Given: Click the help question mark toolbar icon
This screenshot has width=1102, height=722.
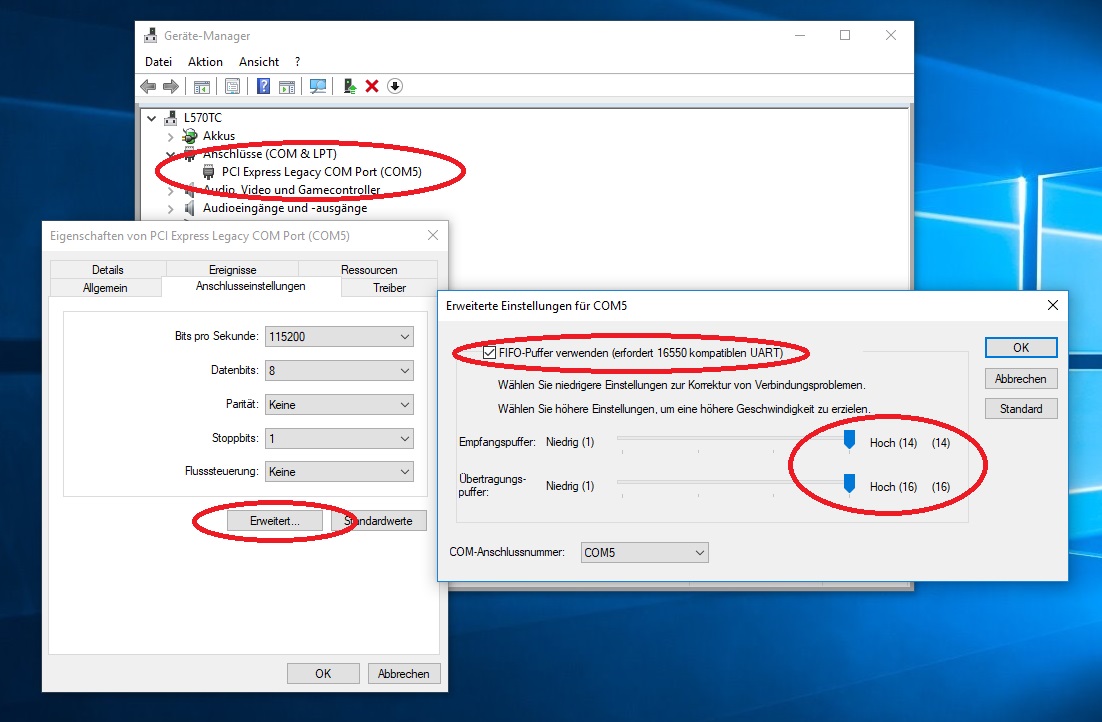Looking at the screenshot, I should [264, 86].
